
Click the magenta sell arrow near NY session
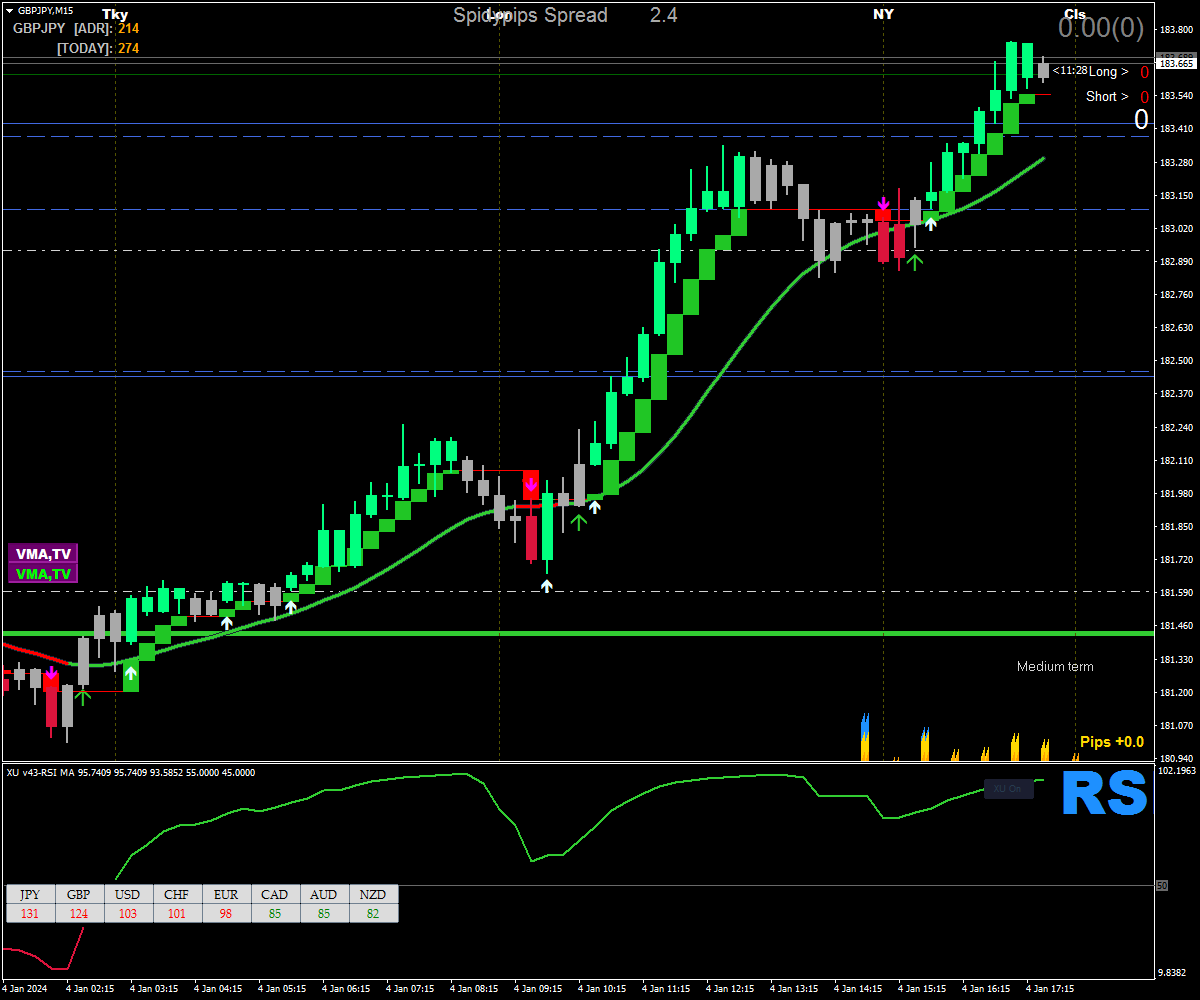tap(883, 204)
